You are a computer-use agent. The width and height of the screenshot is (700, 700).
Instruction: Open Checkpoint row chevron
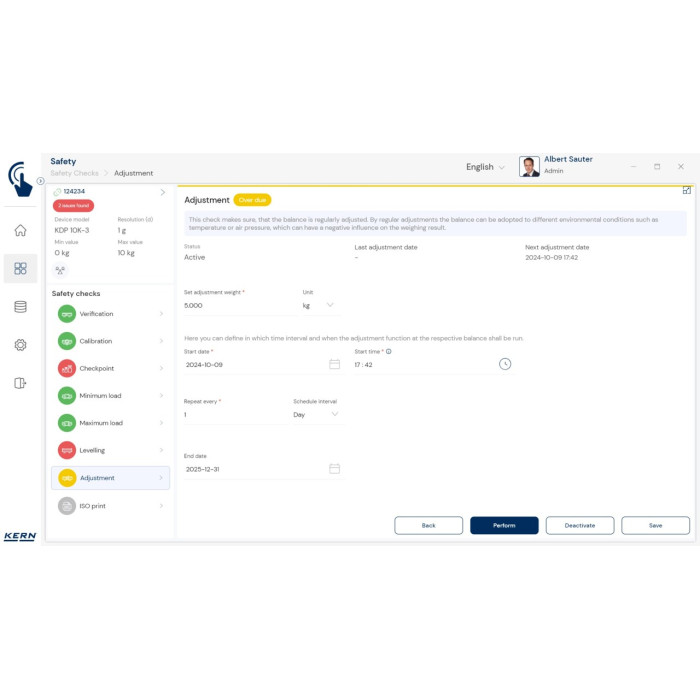[x=161, y=368]
